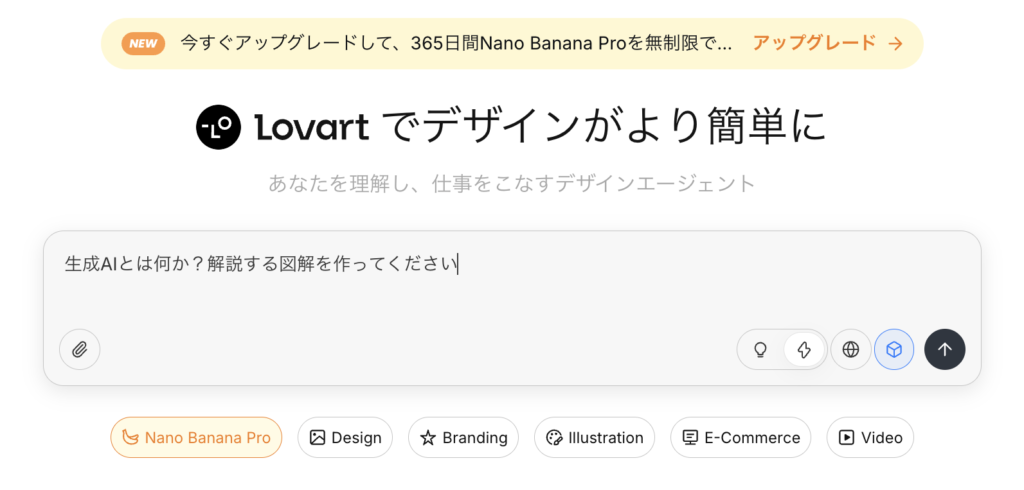The width and height of the screenshot is (1024, 490).
Task: Select the lightbulb thinking mode option
Action: point(760,350)
